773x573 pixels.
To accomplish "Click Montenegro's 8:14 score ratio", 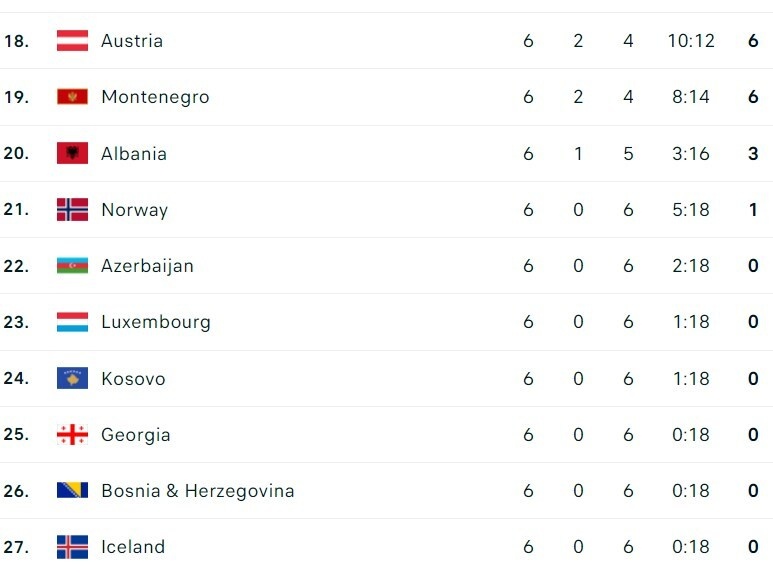I will 691,97.
